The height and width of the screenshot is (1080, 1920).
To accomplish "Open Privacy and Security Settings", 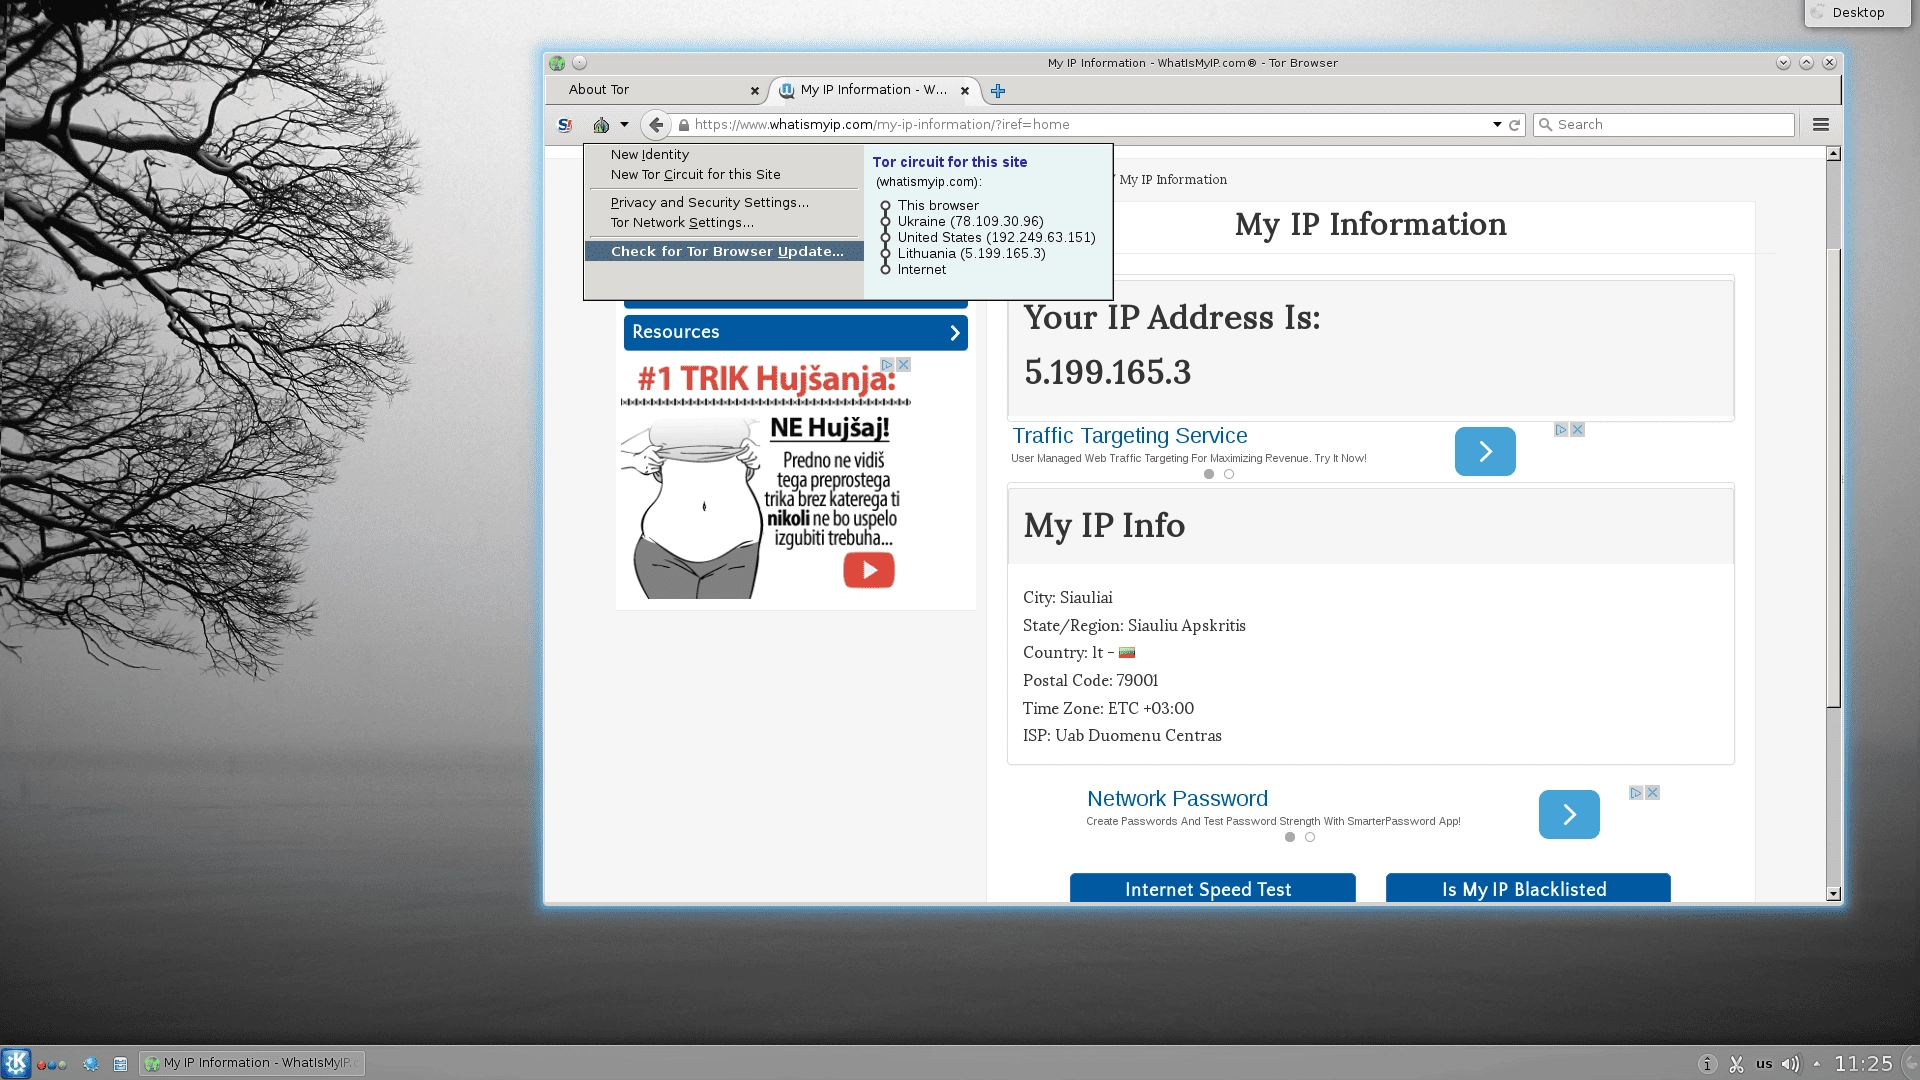I will click(710, 203).
